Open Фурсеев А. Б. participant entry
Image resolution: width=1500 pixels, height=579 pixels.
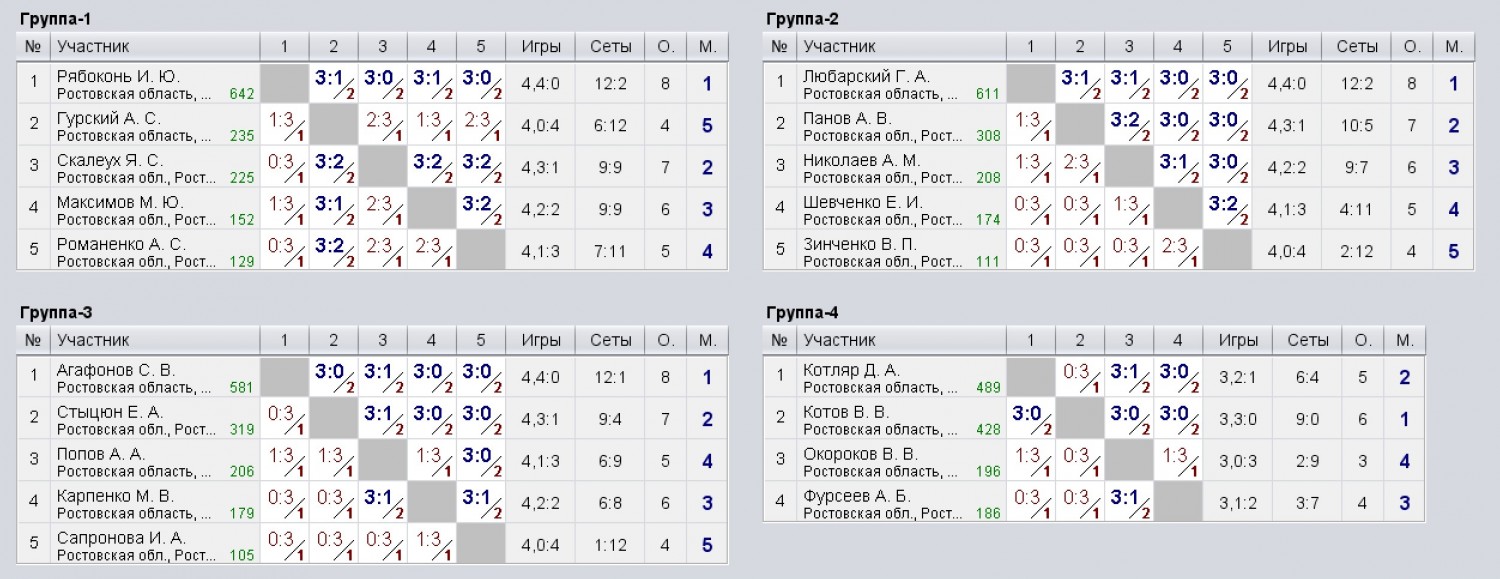857,497
